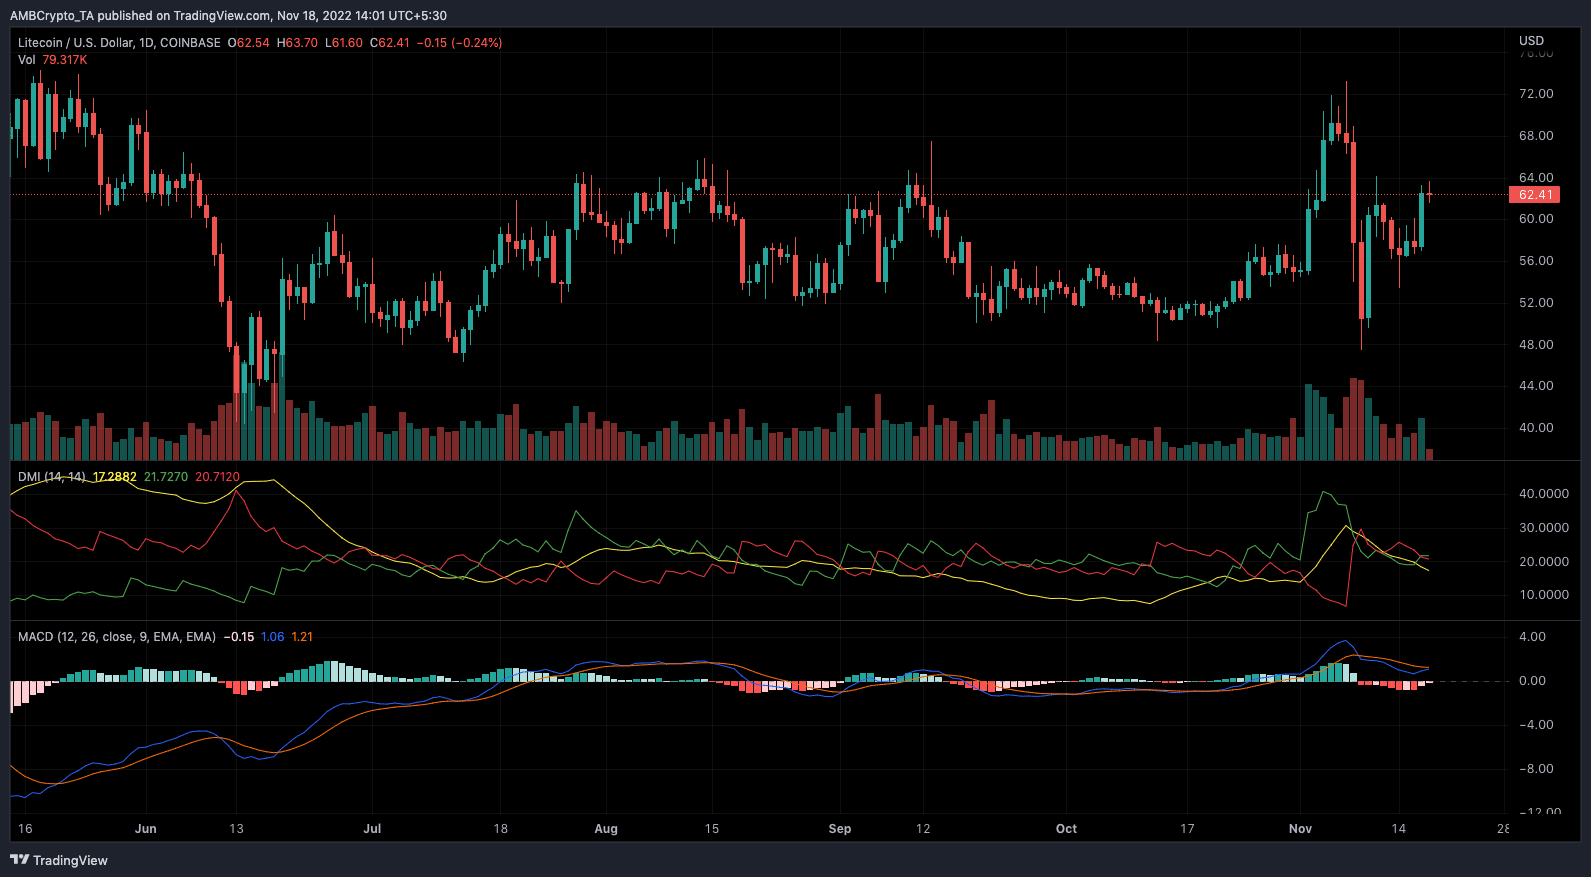Click 56.00 on the price axis
This screenshot has height=877, width=1591.
point(1536,261)
